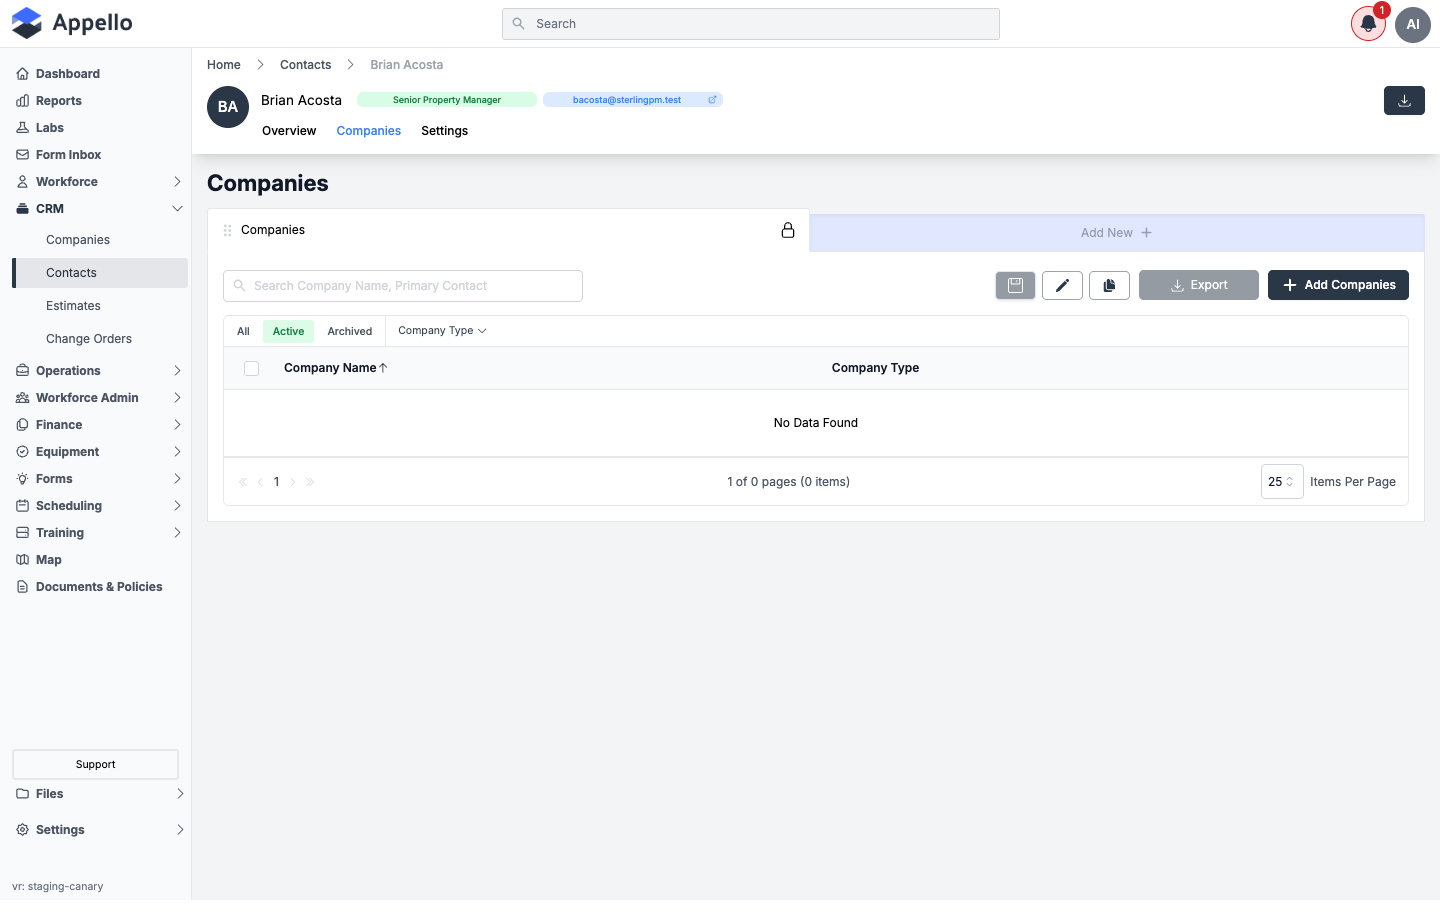Open the AI user avatar menu
Screen dimensions: 1440x918
point(1413,24)
